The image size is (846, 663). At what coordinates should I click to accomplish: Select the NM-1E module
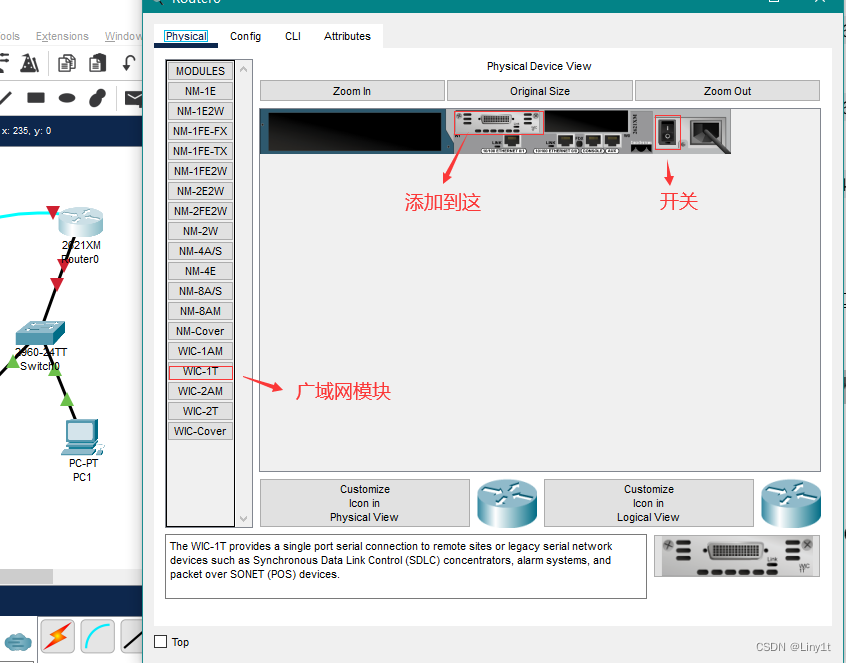pyautogui.click(x=200, y=91)
